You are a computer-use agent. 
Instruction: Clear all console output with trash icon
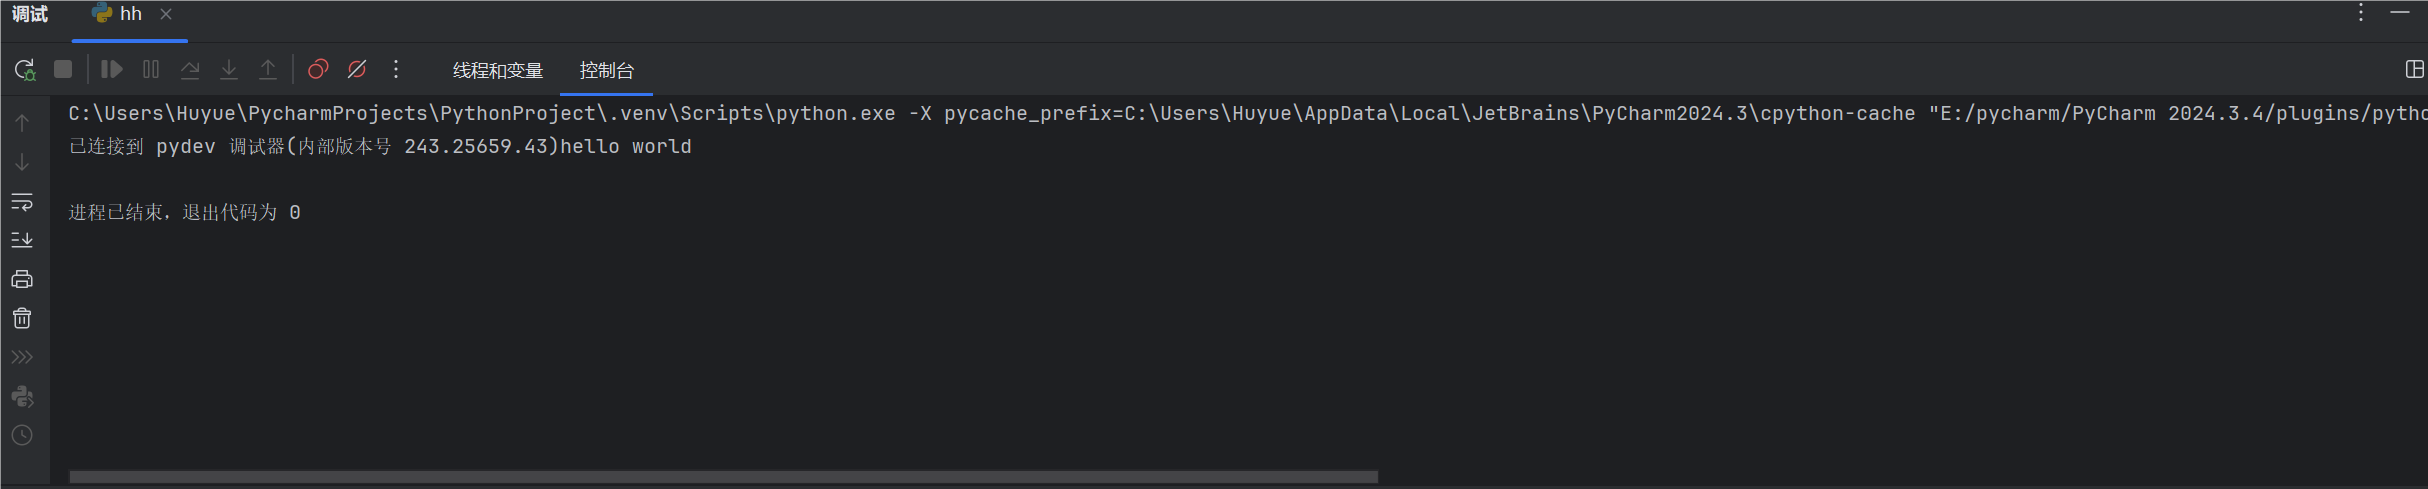[22, 319]
